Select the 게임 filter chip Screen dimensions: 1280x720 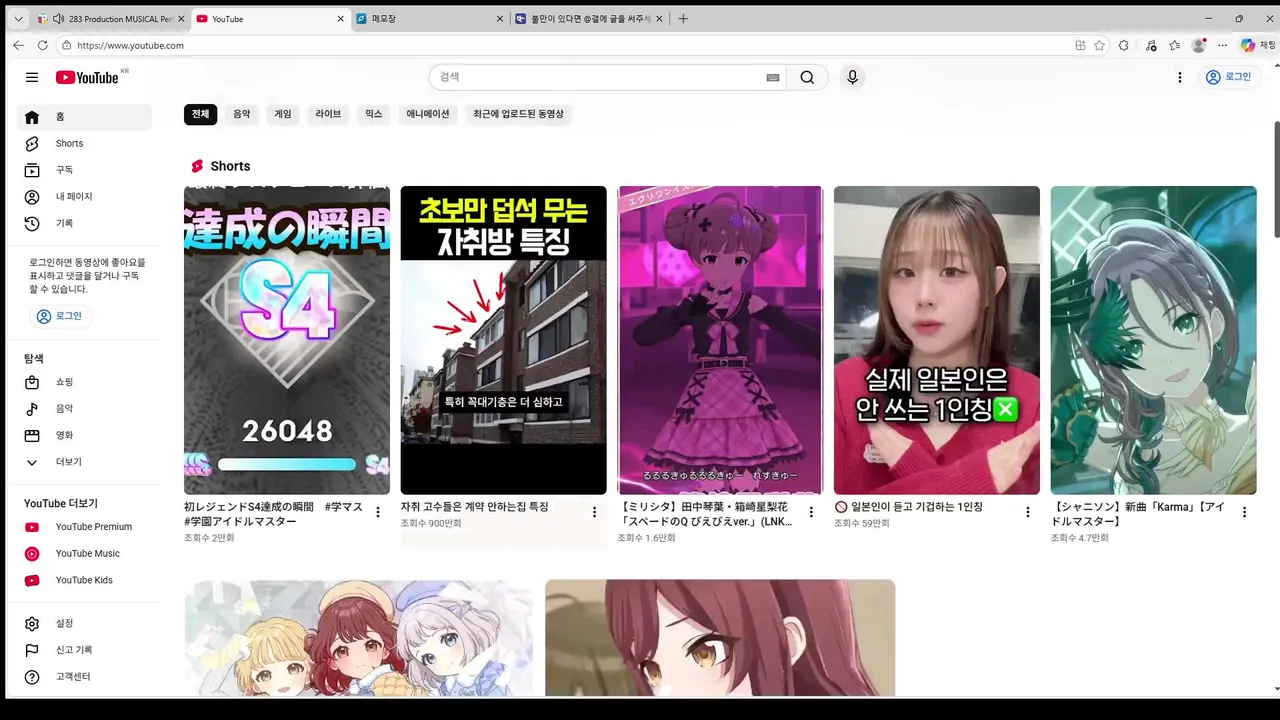point(283,114)
